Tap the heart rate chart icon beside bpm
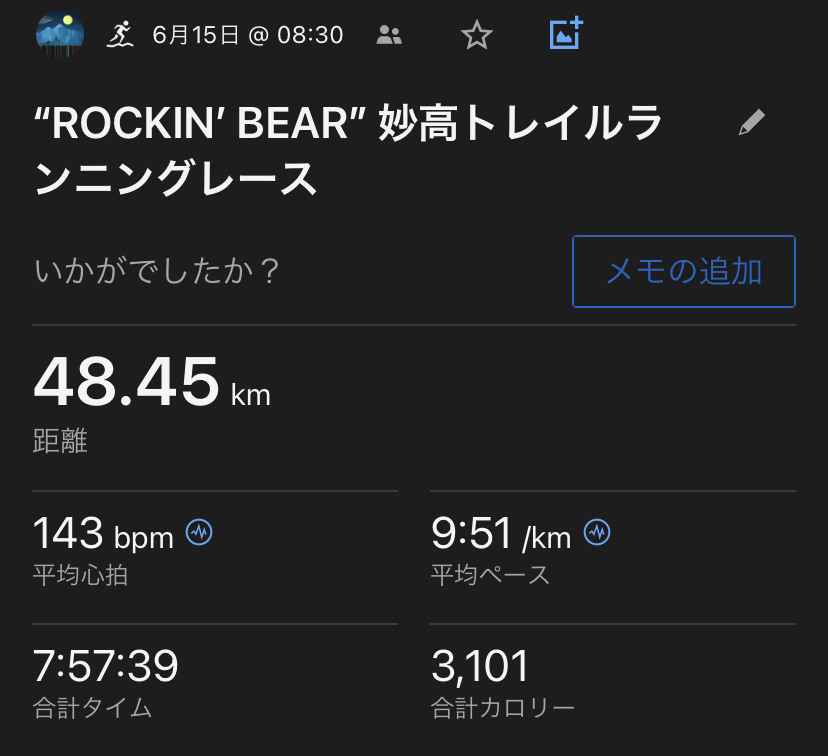Viewport: 828px width, 756px height. 200,533
